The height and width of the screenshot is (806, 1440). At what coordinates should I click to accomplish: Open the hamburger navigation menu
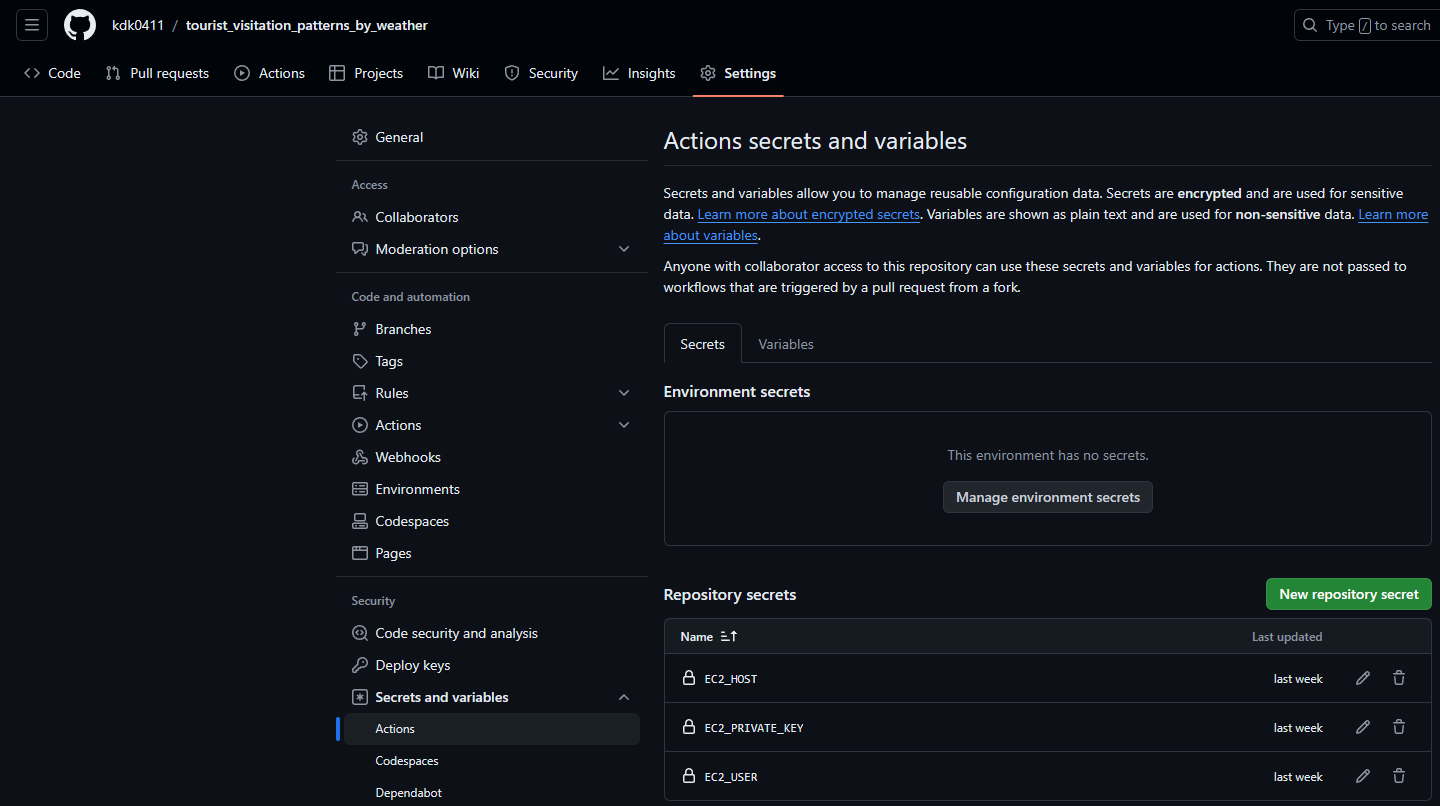tap(32, 25)
